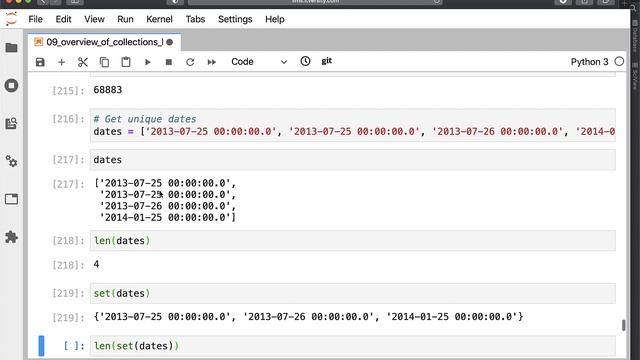Copy the selected cells
The height and width of the screenshot is (360, 640).
coord(104,62)
